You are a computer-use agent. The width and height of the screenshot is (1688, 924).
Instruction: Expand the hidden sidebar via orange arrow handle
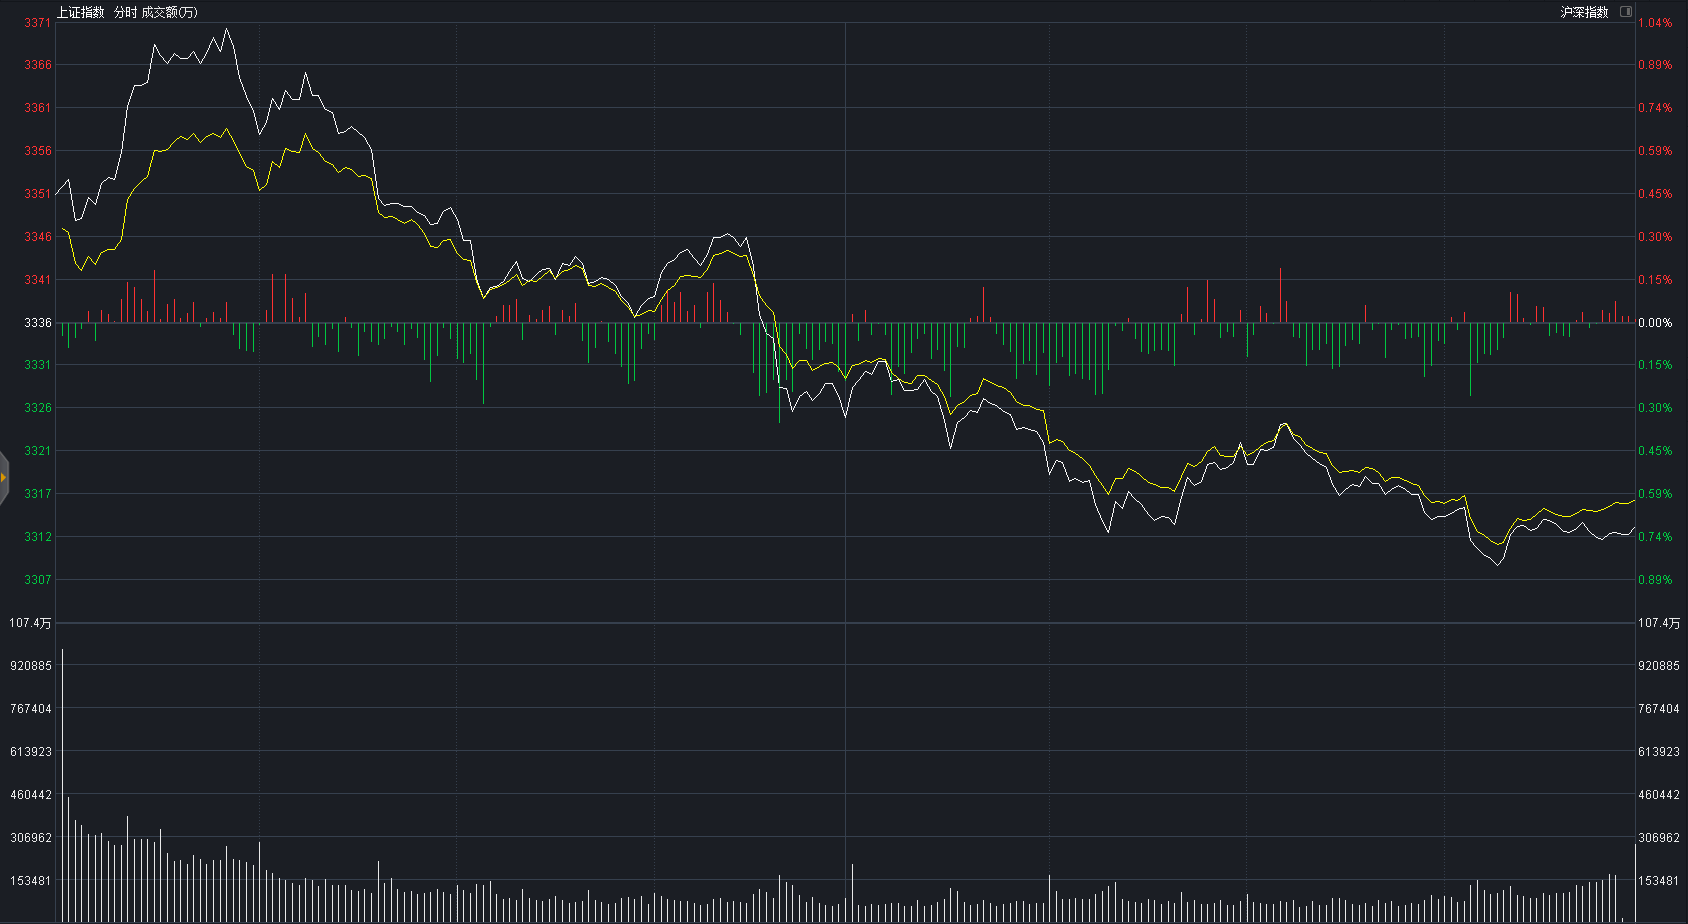[4, 477]
